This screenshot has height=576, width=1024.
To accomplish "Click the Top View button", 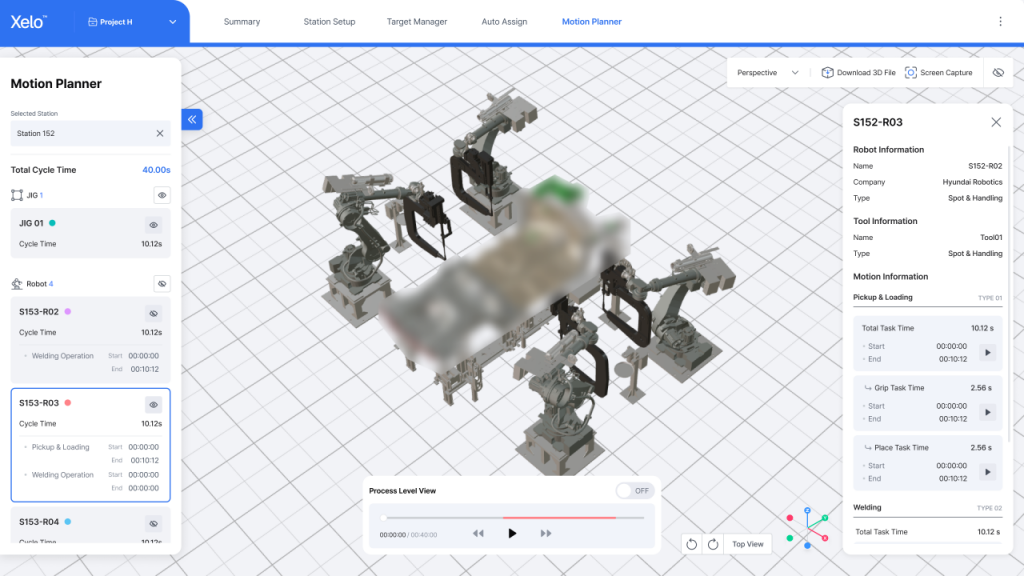I will (x=747, y=544).
